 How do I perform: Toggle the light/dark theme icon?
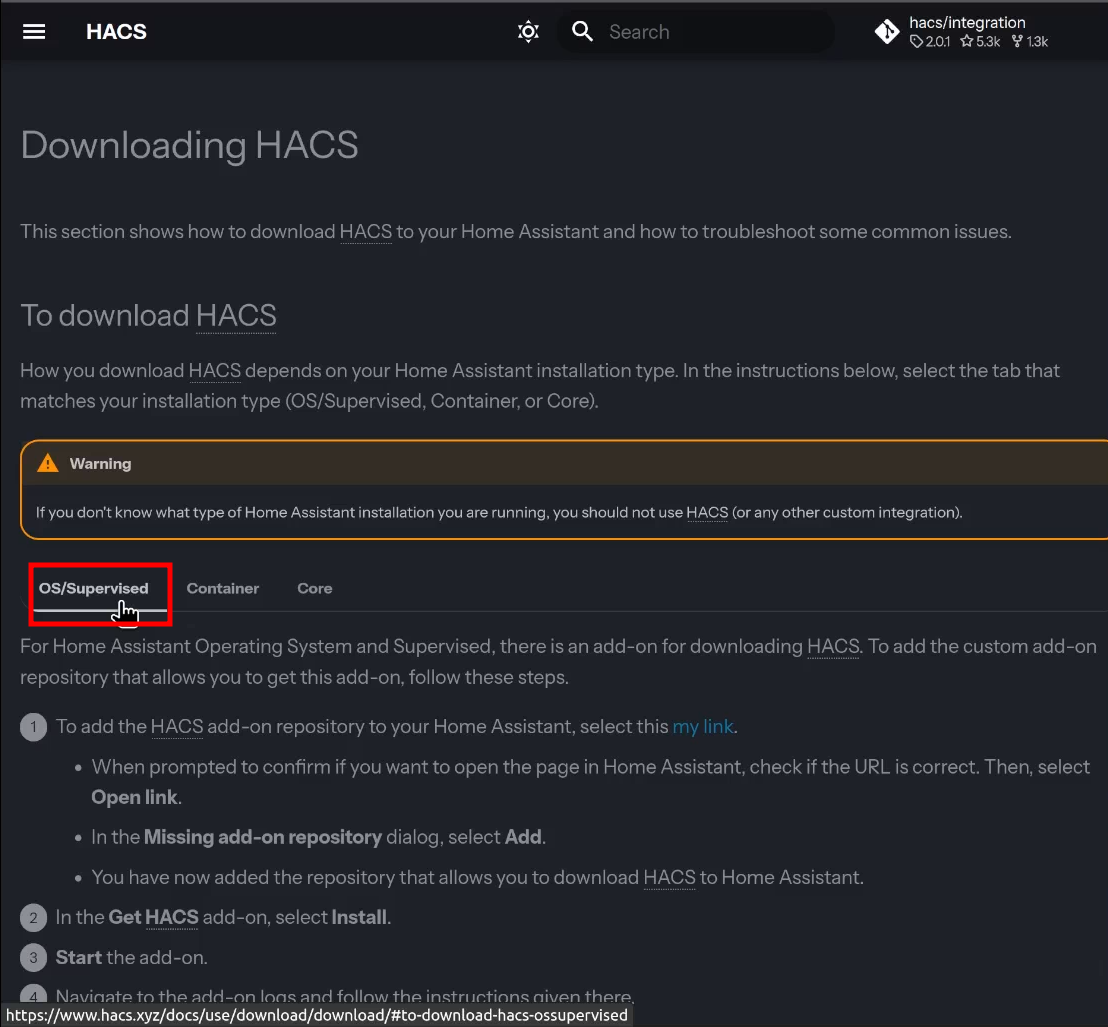[x=528, y=32]
